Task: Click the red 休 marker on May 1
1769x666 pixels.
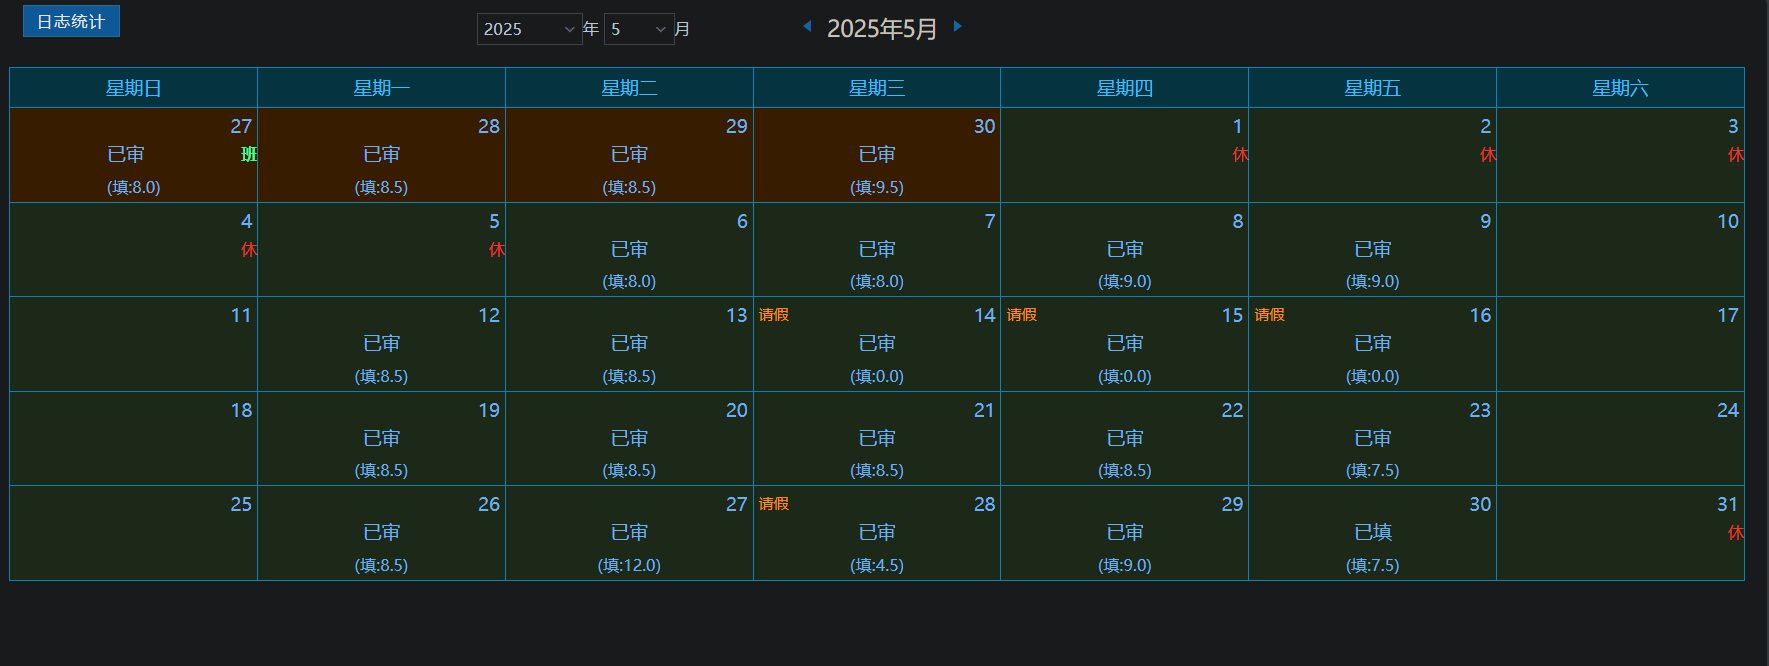Action: [1240, 154]
